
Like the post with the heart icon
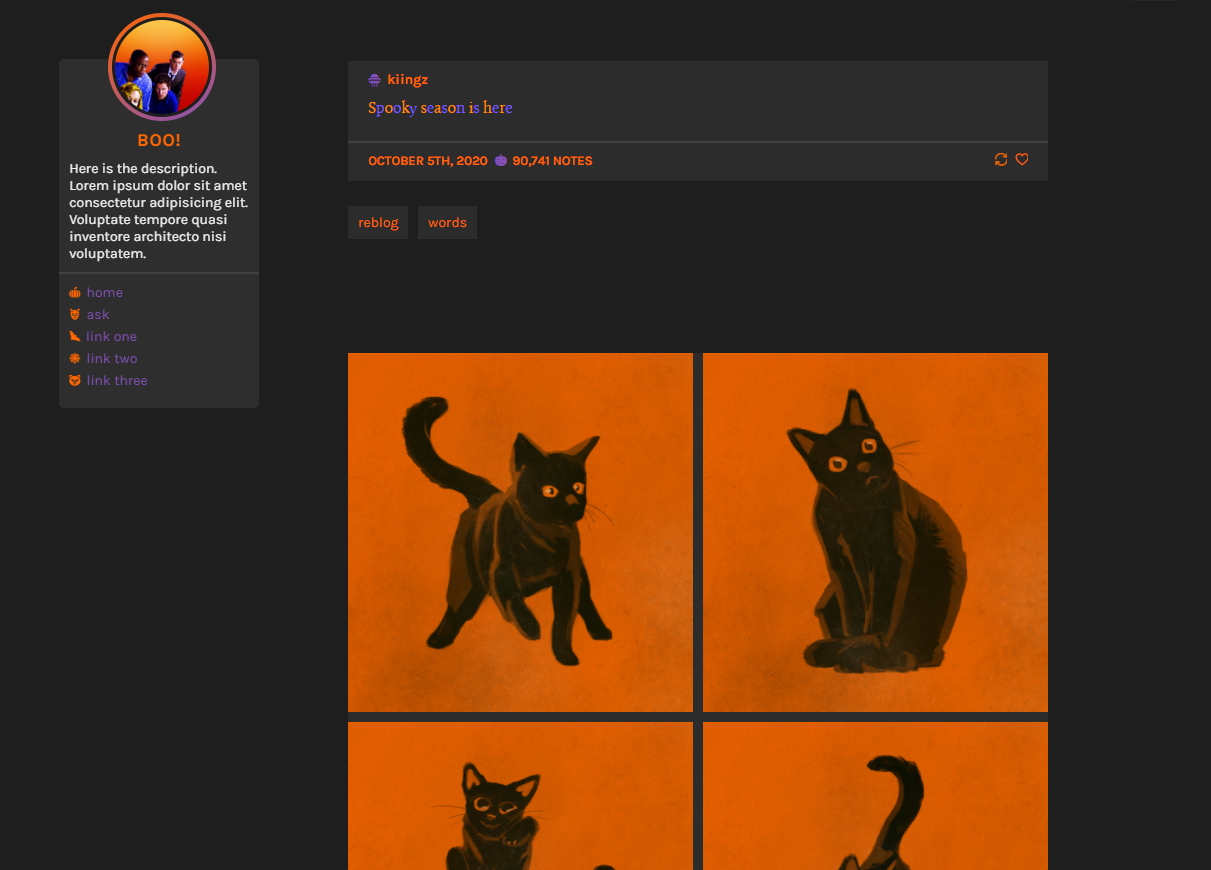(1022, 160)
